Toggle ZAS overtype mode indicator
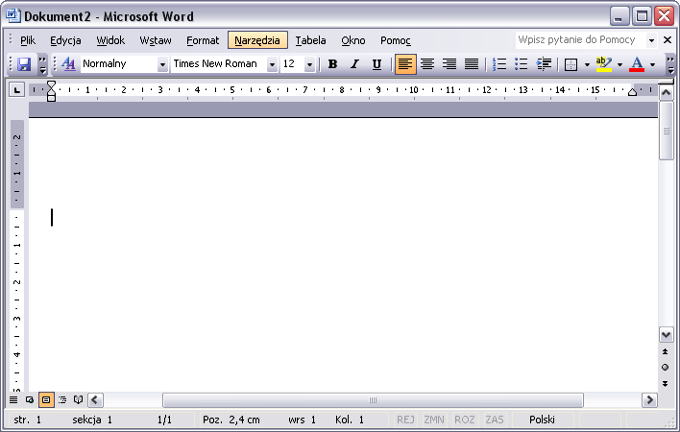 [494, 420]
